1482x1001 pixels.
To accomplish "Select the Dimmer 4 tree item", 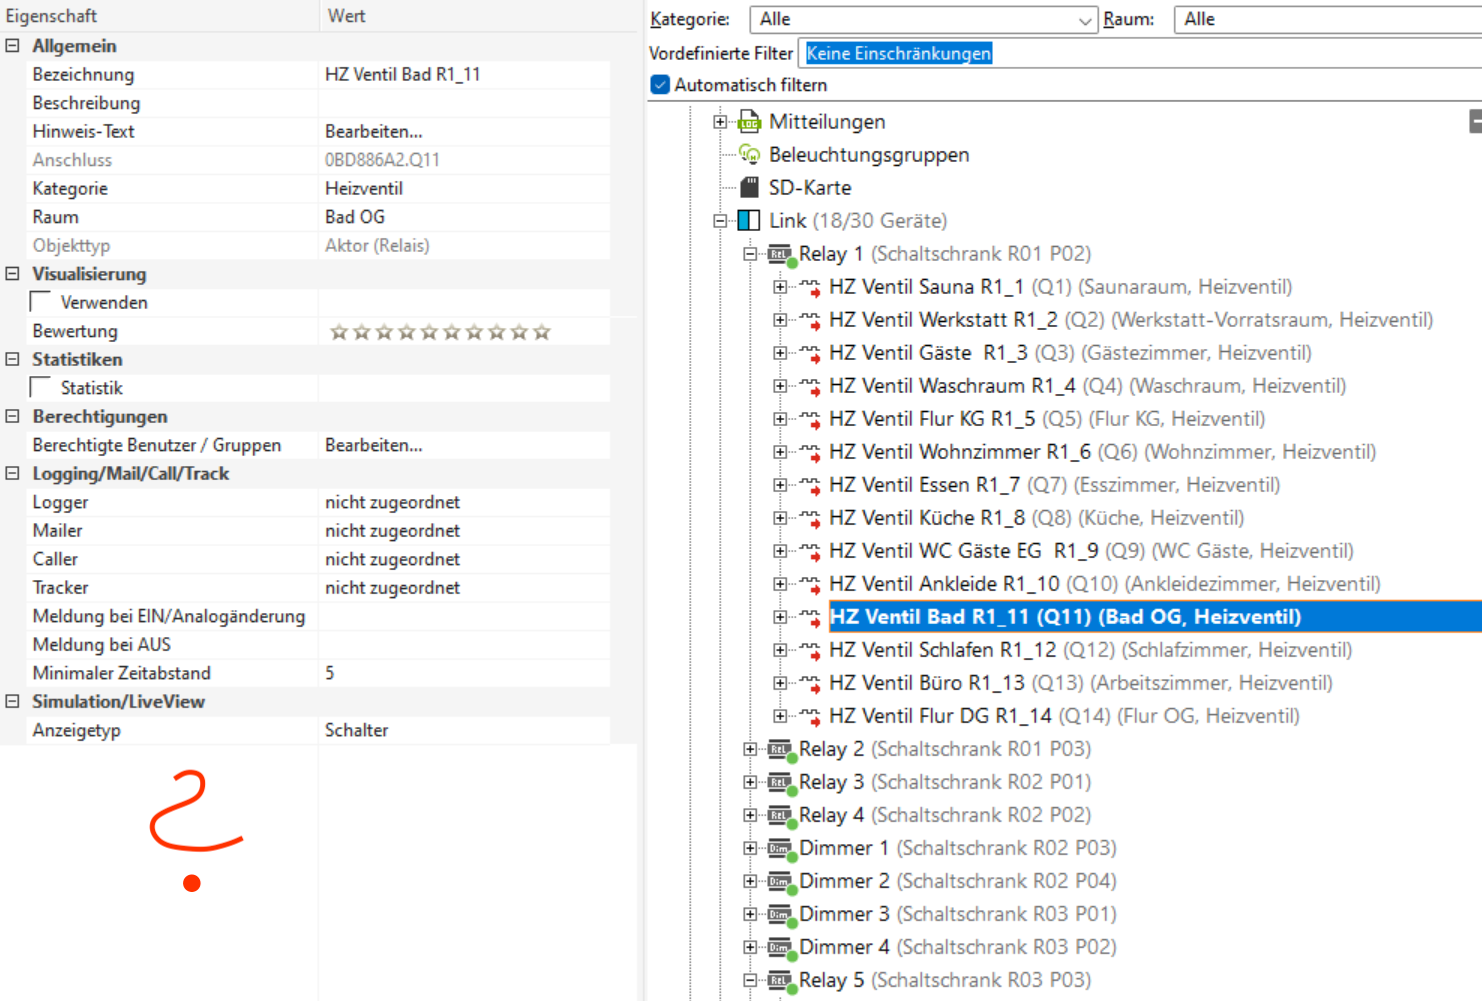I will [x=958, y=947].
